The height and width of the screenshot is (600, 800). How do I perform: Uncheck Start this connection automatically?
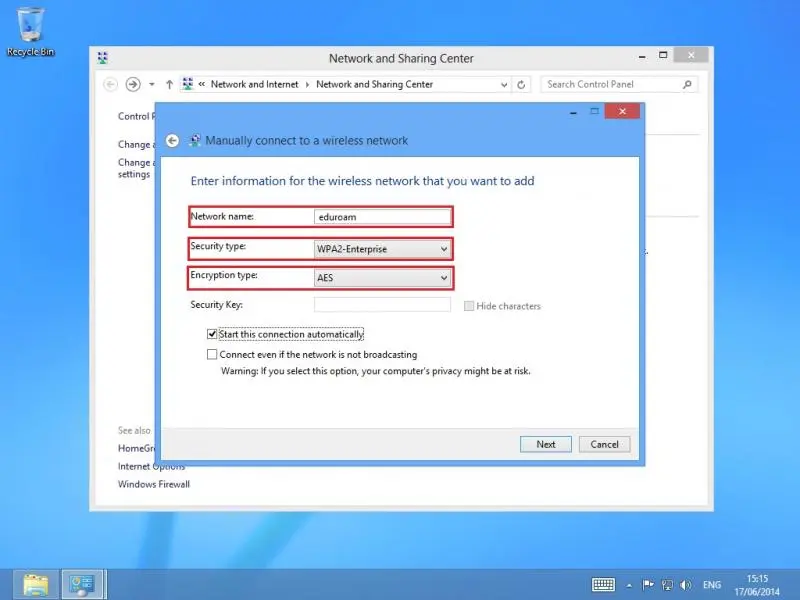tap(212, 334)
